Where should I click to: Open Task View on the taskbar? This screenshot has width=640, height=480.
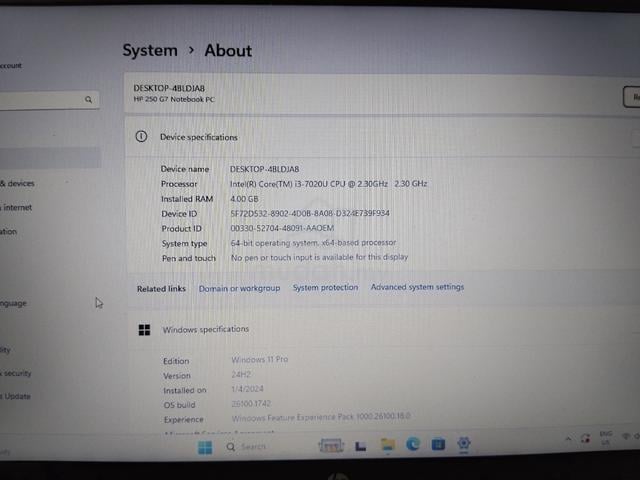pyautogui.click(x=360, y=446)
